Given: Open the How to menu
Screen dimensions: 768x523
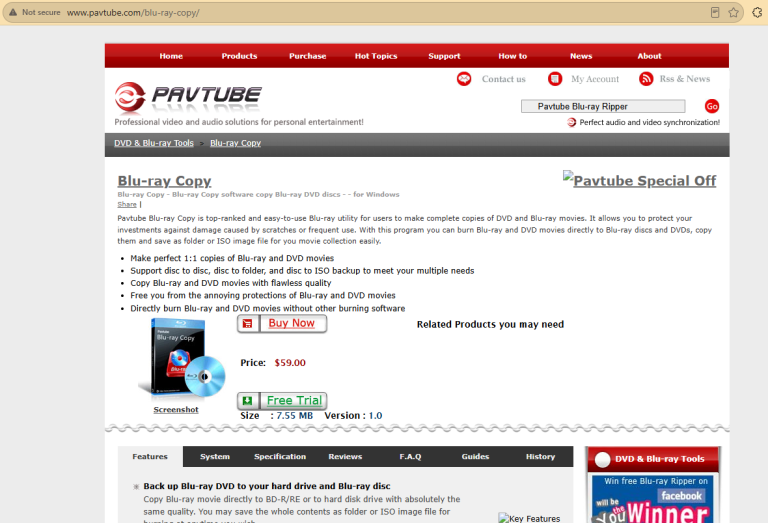Looking at the screenshot, I should (x=513, y=56).
